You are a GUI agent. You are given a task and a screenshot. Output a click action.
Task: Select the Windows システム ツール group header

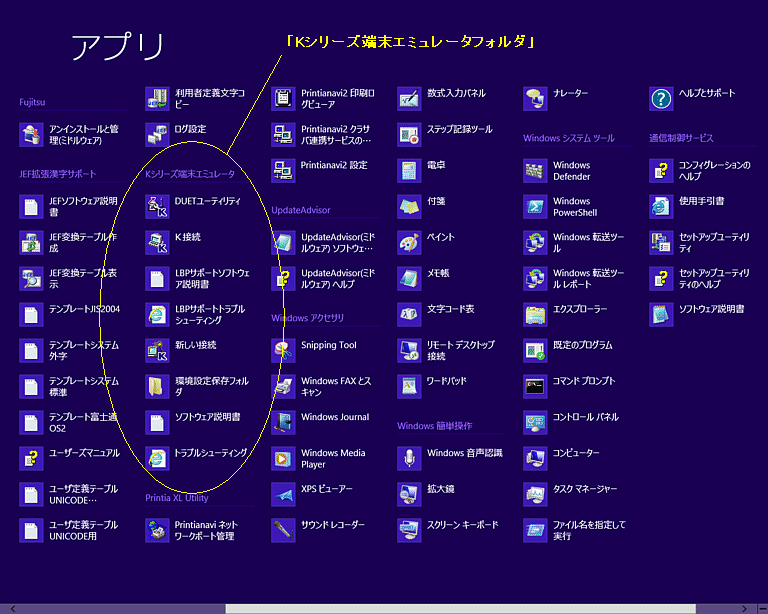coord(569,138)
